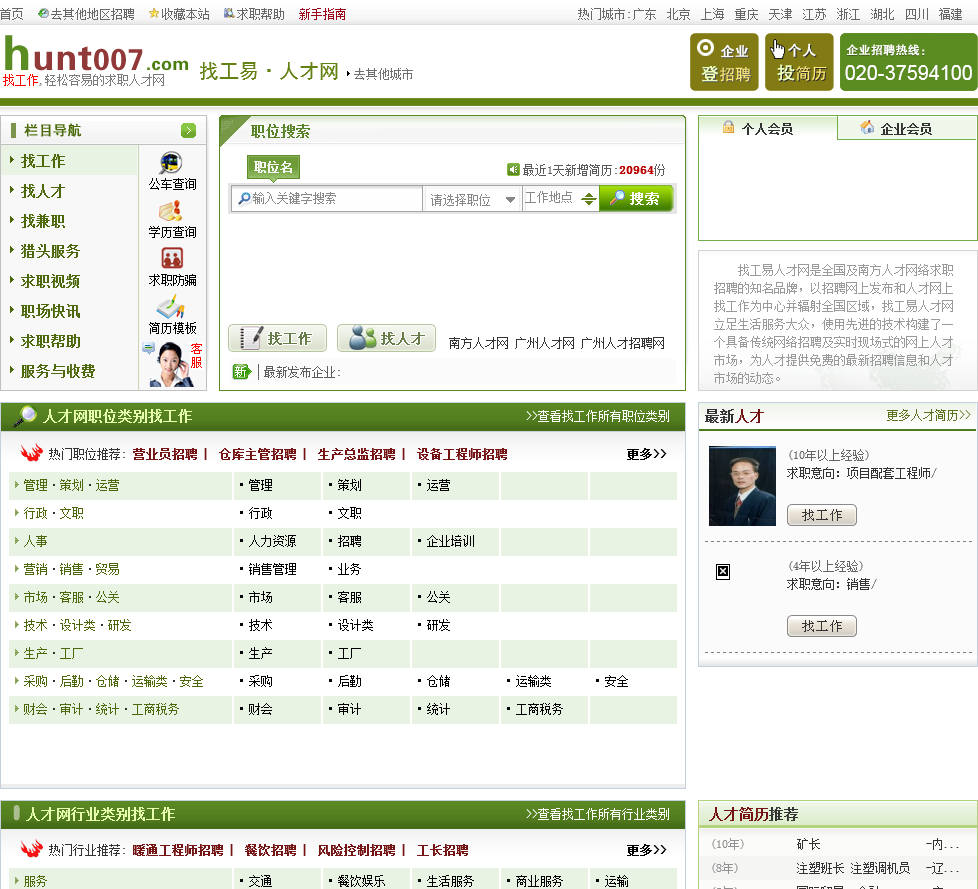The image size is (978, 889).
Task: Click the 矿长 resume recommendation entry
Action: point(808,844)
